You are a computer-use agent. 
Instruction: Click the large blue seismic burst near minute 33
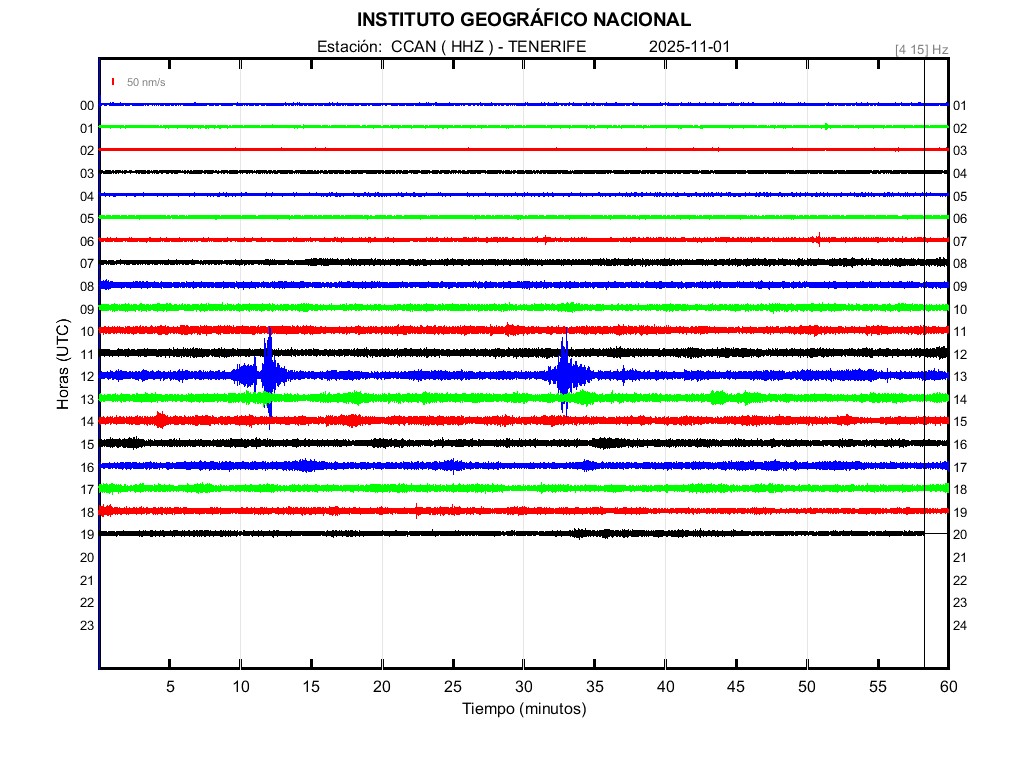[x=565, y=374]
